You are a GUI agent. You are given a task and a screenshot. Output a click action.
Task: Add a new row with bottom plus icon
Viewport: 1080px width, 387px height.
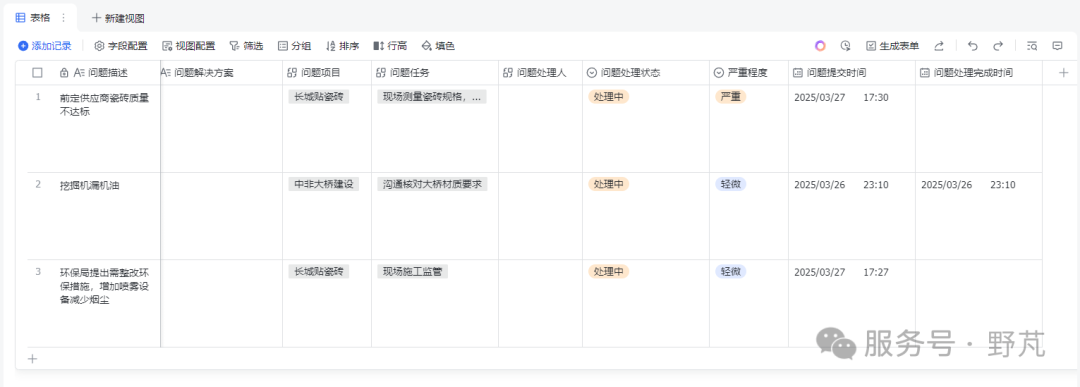(x=32, y=358)
